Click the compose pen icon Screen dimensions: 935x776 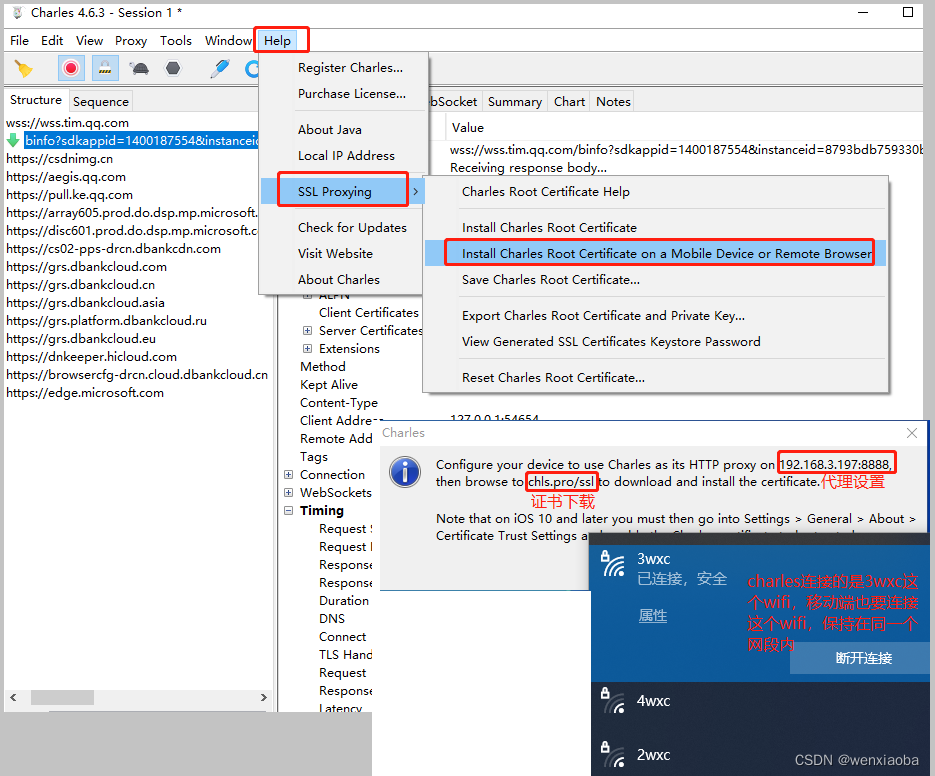click(x=219, y=68)
